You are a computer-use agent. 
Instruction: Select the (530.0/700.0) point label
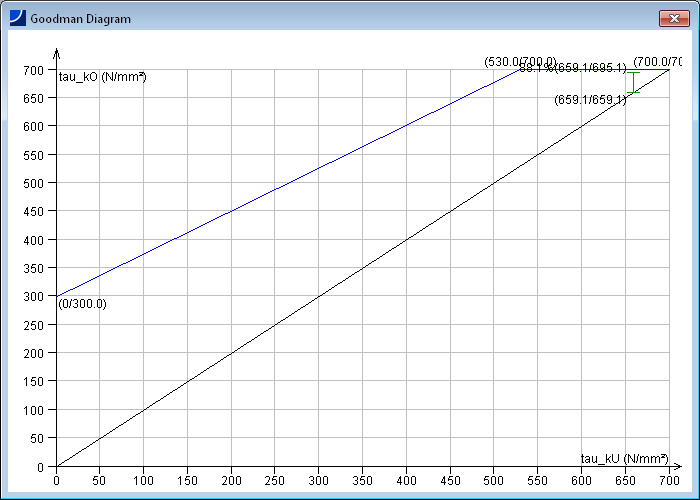tap(519, 62)
